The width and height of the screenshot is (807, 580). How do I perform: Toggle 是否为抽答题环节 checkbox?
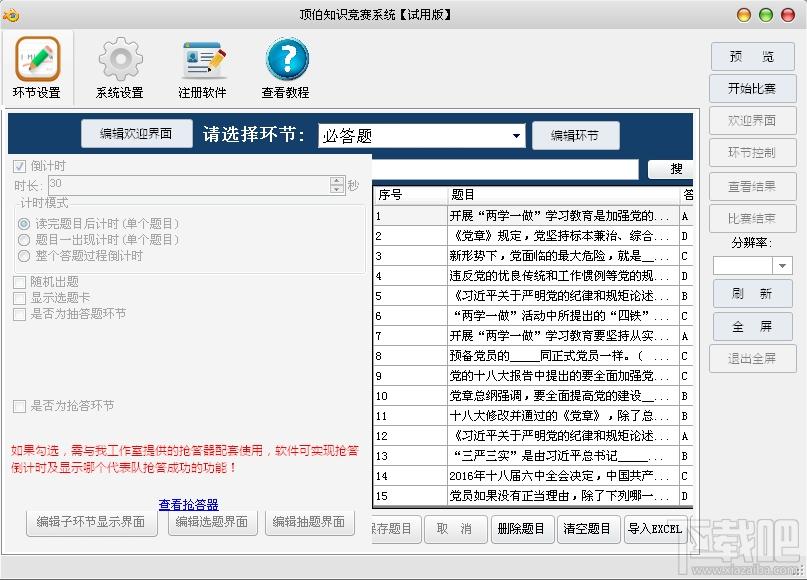pyautogui.click(x=20, y=314)
